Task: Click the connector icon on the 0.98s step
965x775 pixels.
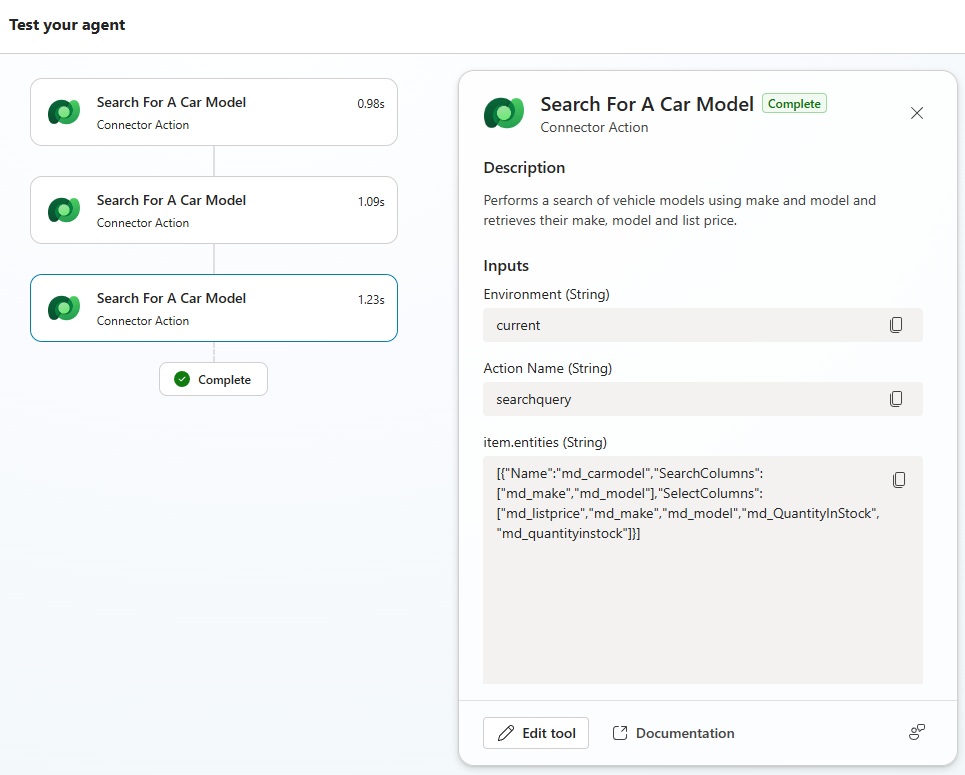Action: point(64,112)
